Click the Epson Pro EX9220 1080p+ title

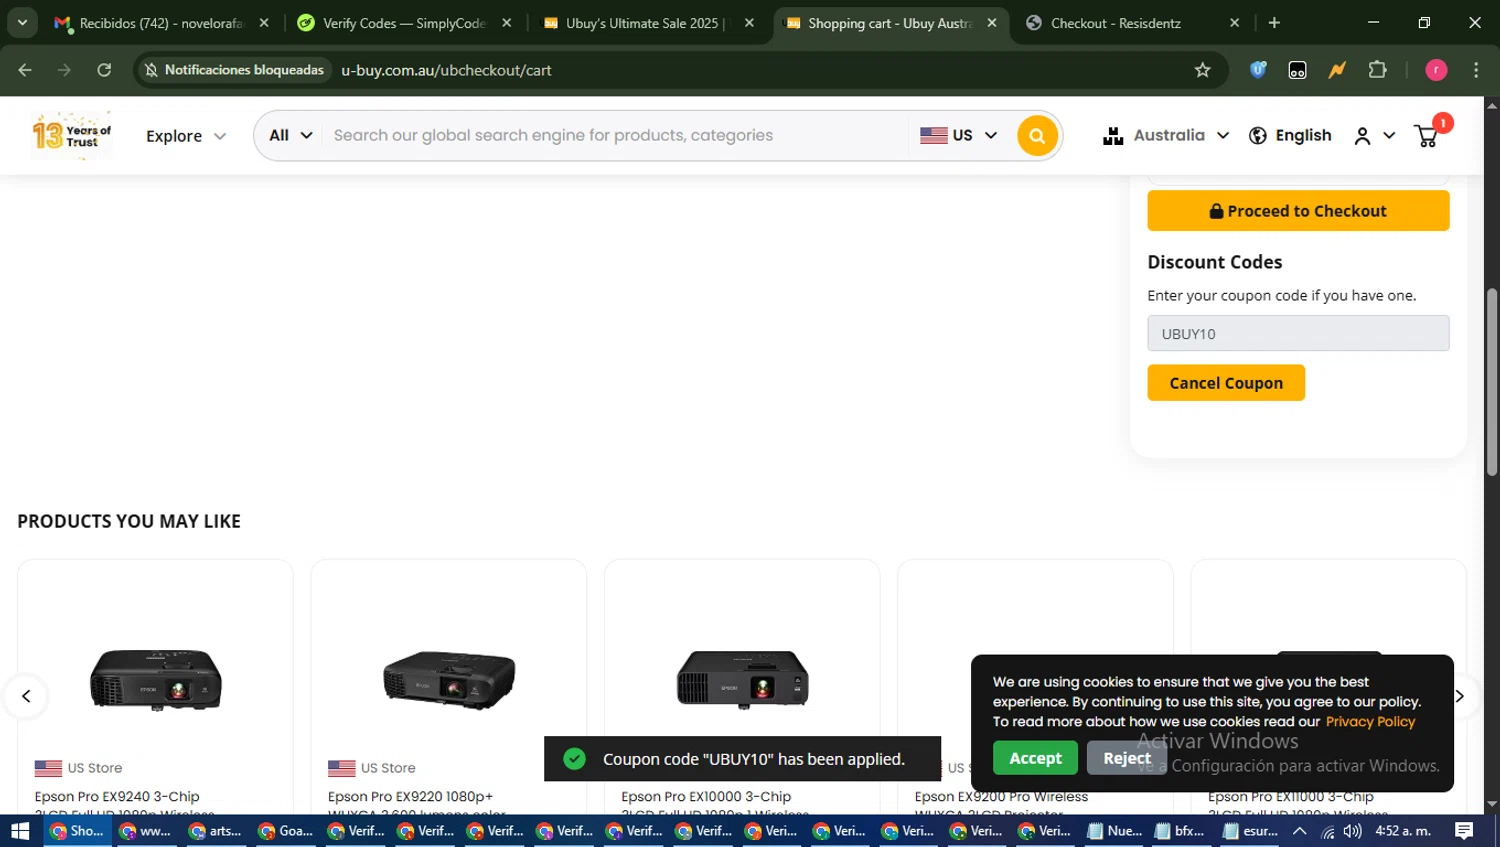410,797
